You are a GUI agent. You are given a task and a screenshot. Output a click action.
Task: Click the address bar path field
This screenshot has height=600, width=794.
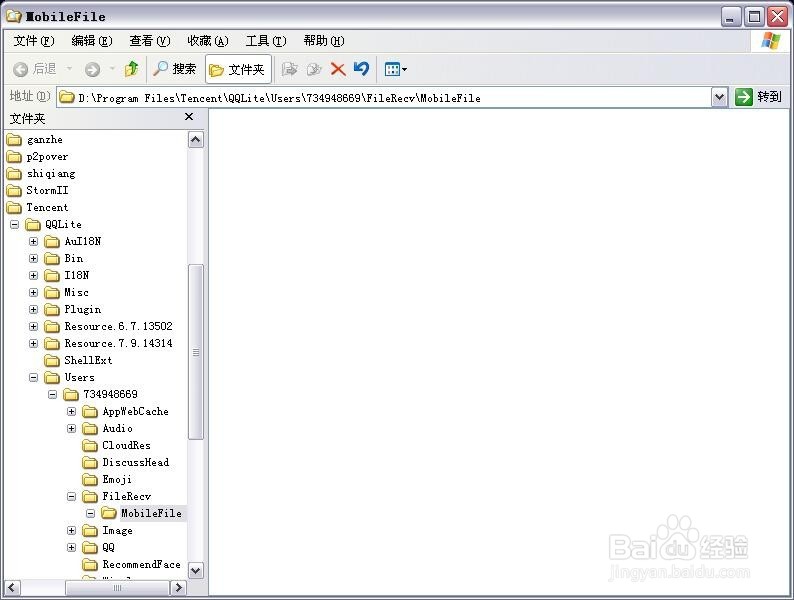click(x=384, y=97)
